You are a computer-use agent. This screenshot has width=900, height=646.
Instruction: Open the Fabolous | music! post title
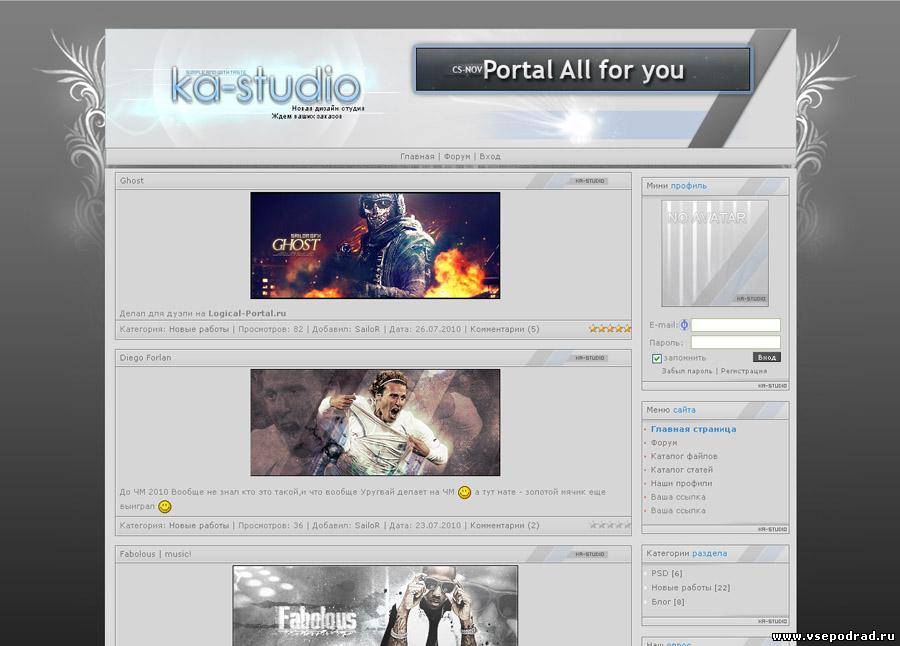(x=156, y=554)
